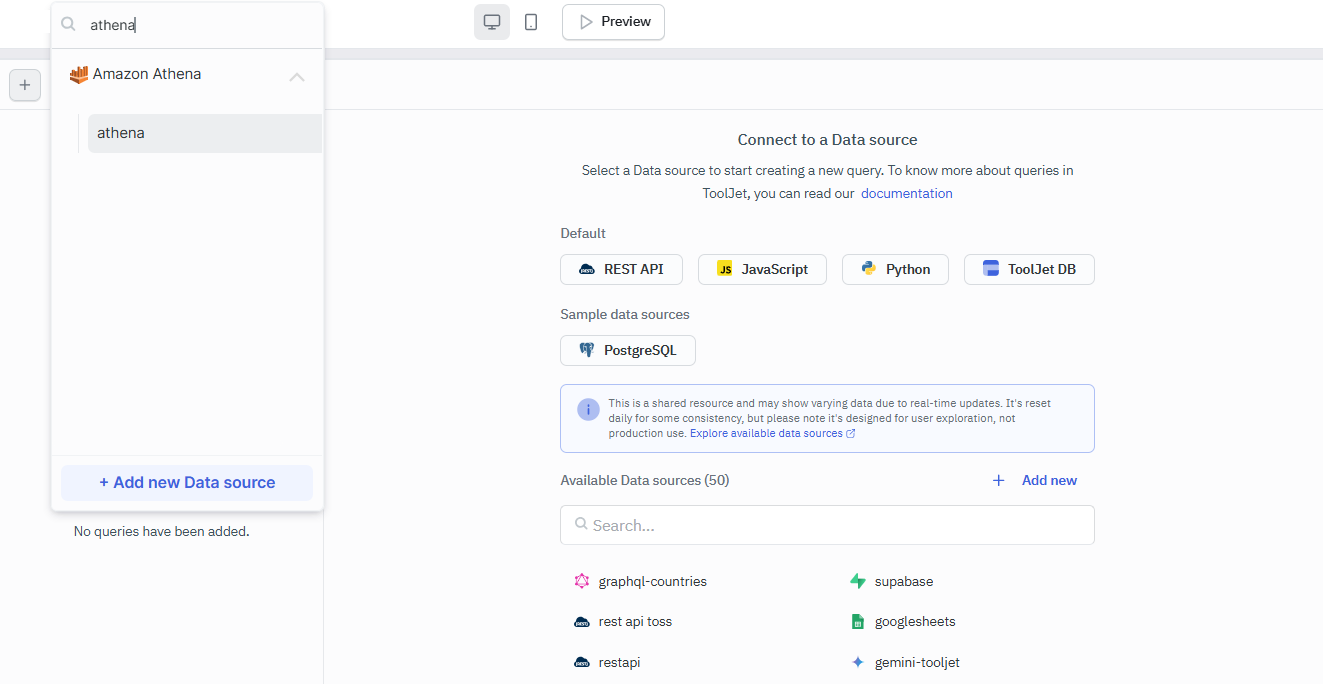Click Add new next to Available Data sources

[x=1035, y=481]
